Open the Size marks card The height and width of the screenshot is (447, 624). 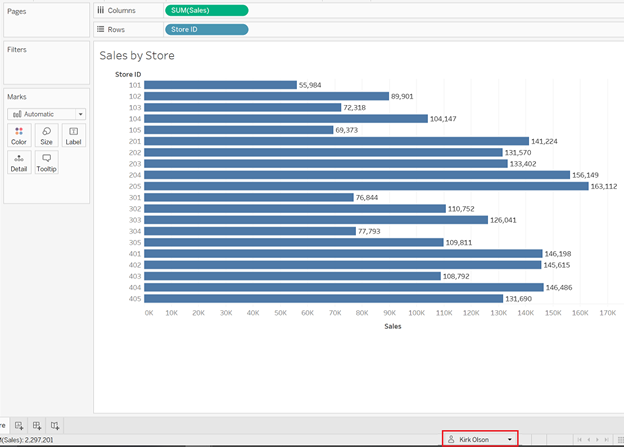[x=46, y=136]
